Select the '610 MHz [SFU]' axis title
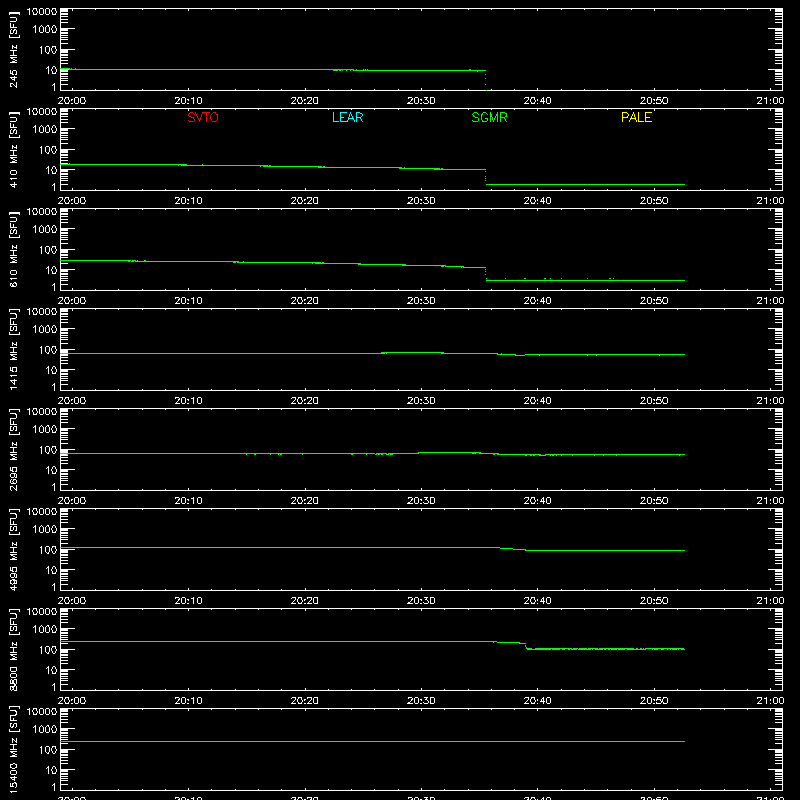 [13, 249]
